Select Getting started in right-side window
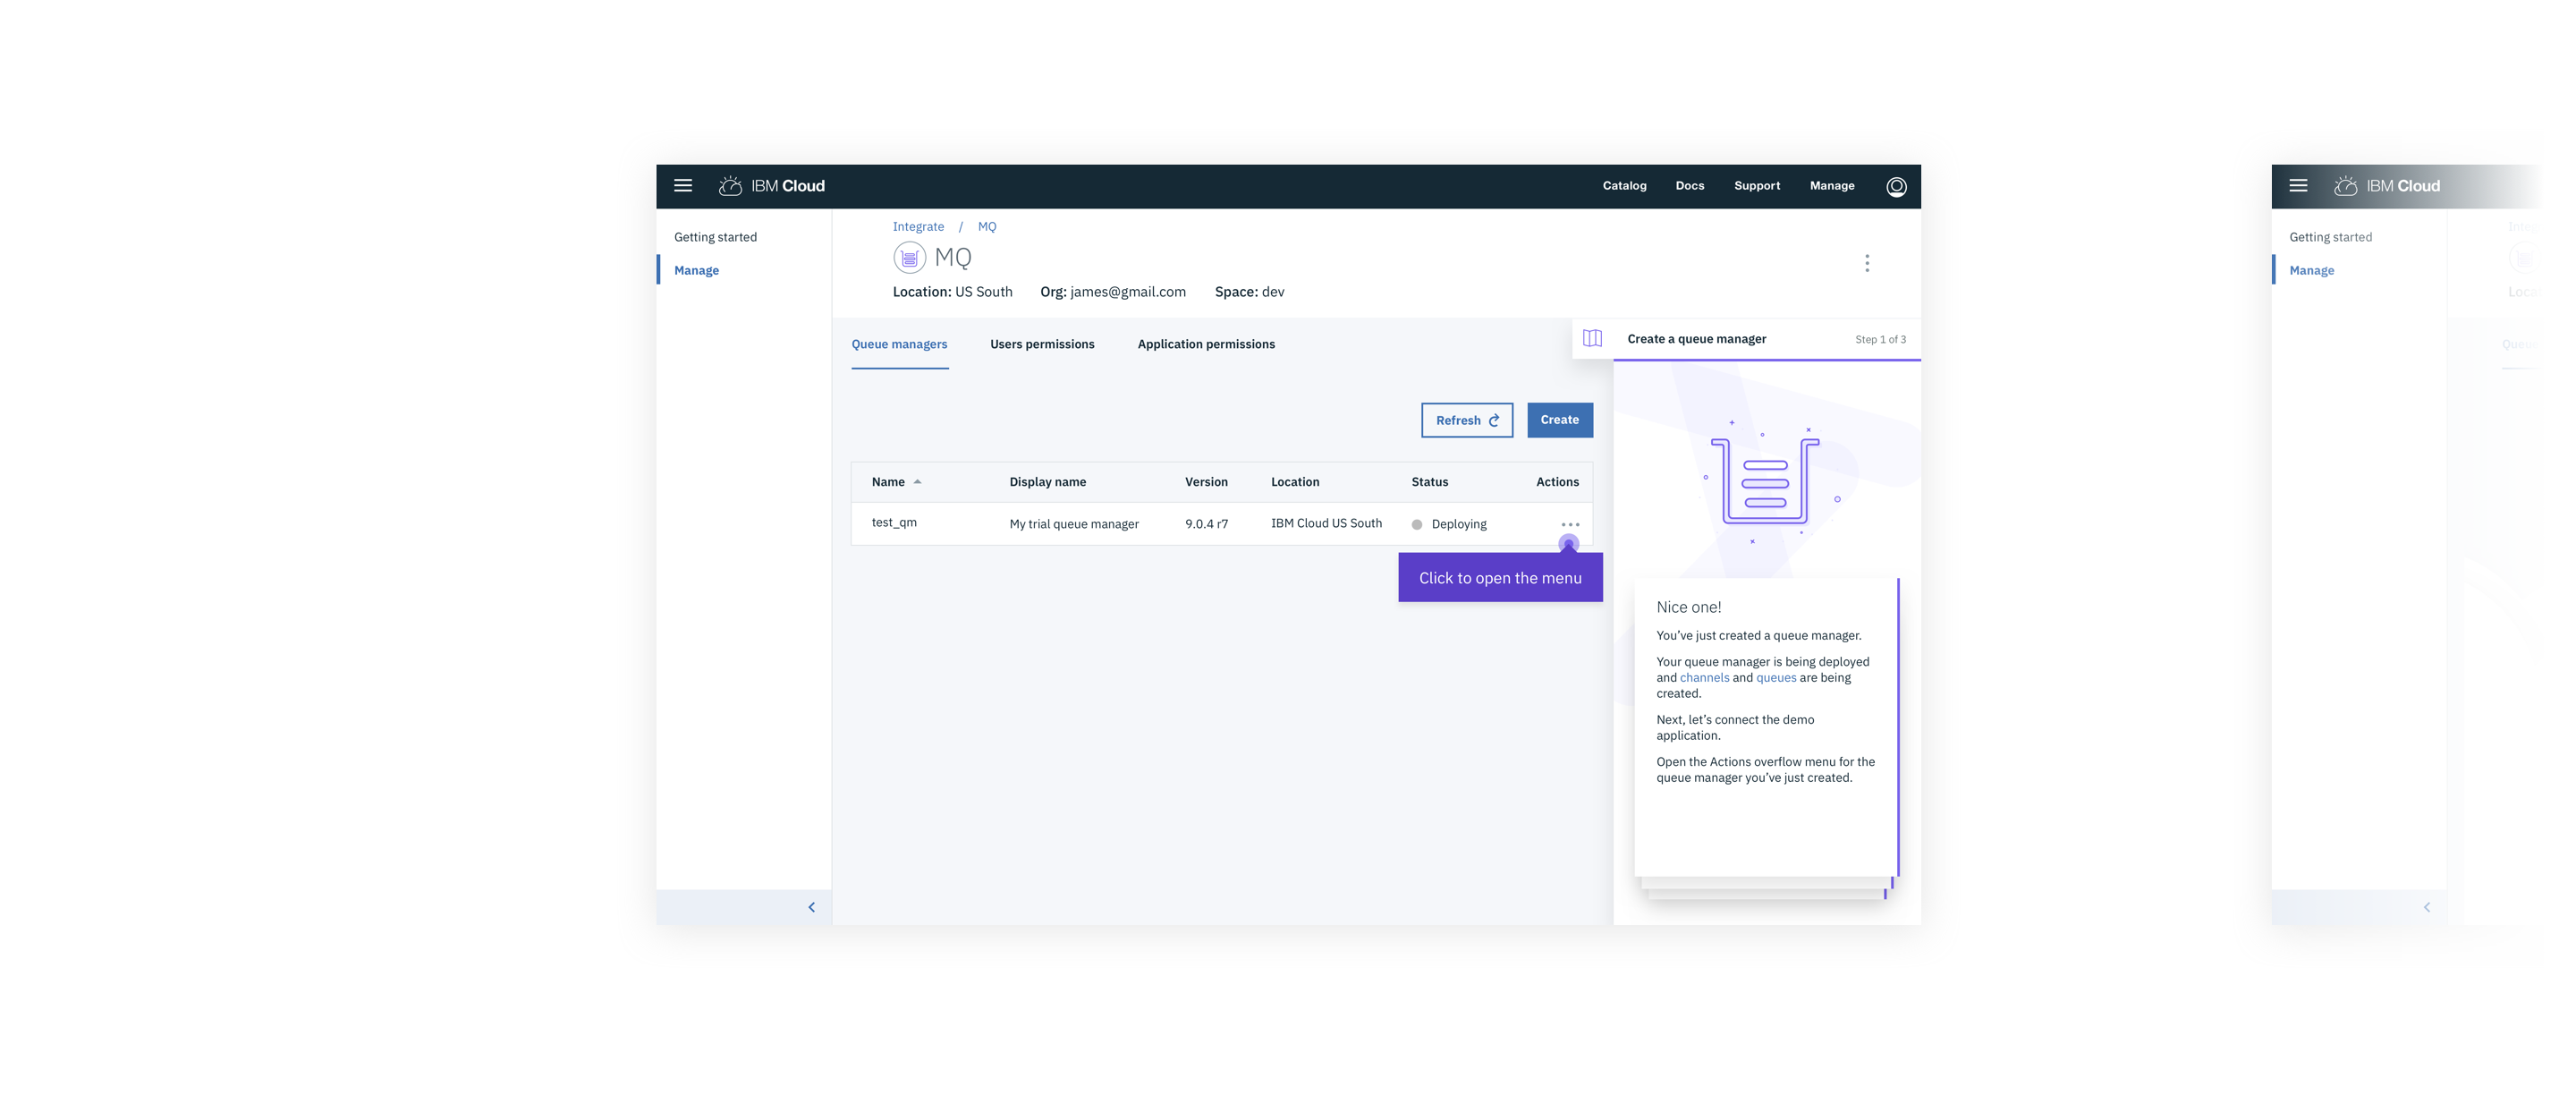Screen dimensions: 2576x1104 (2330, 237)
